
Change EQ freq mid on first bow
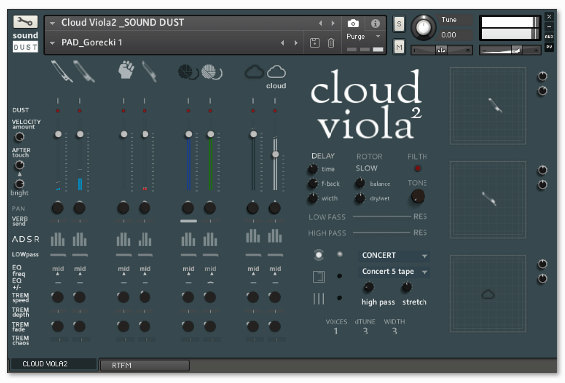point(58,269)
